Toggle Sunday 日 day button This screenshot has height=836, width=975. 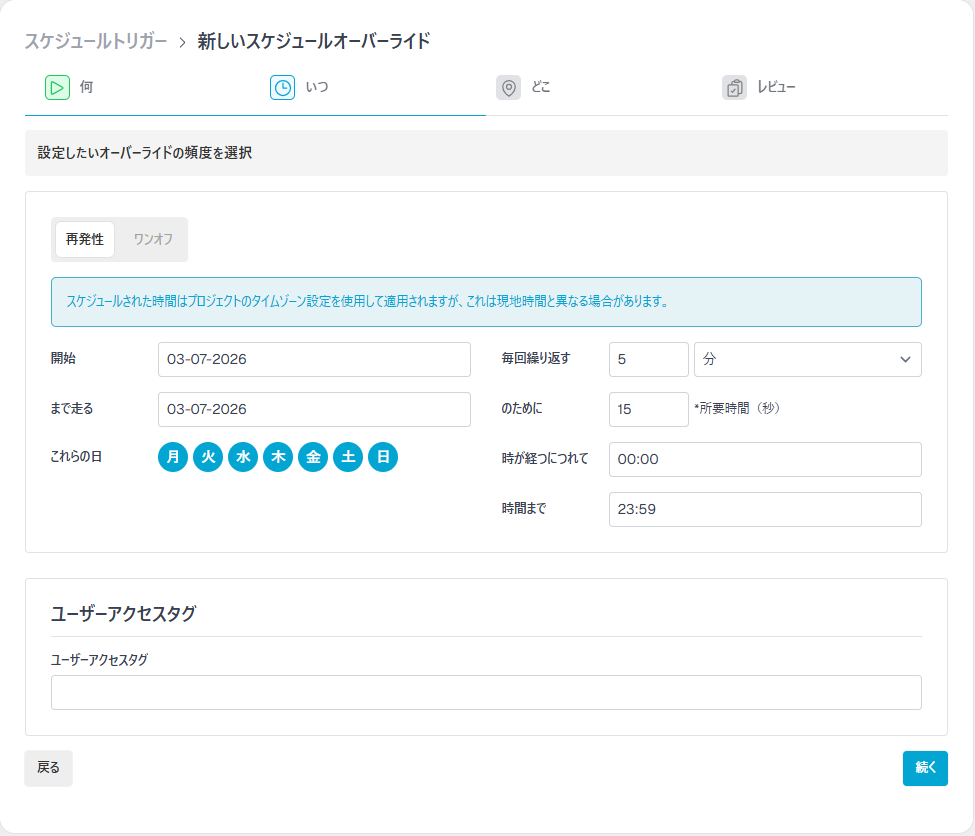click(383, 457)
